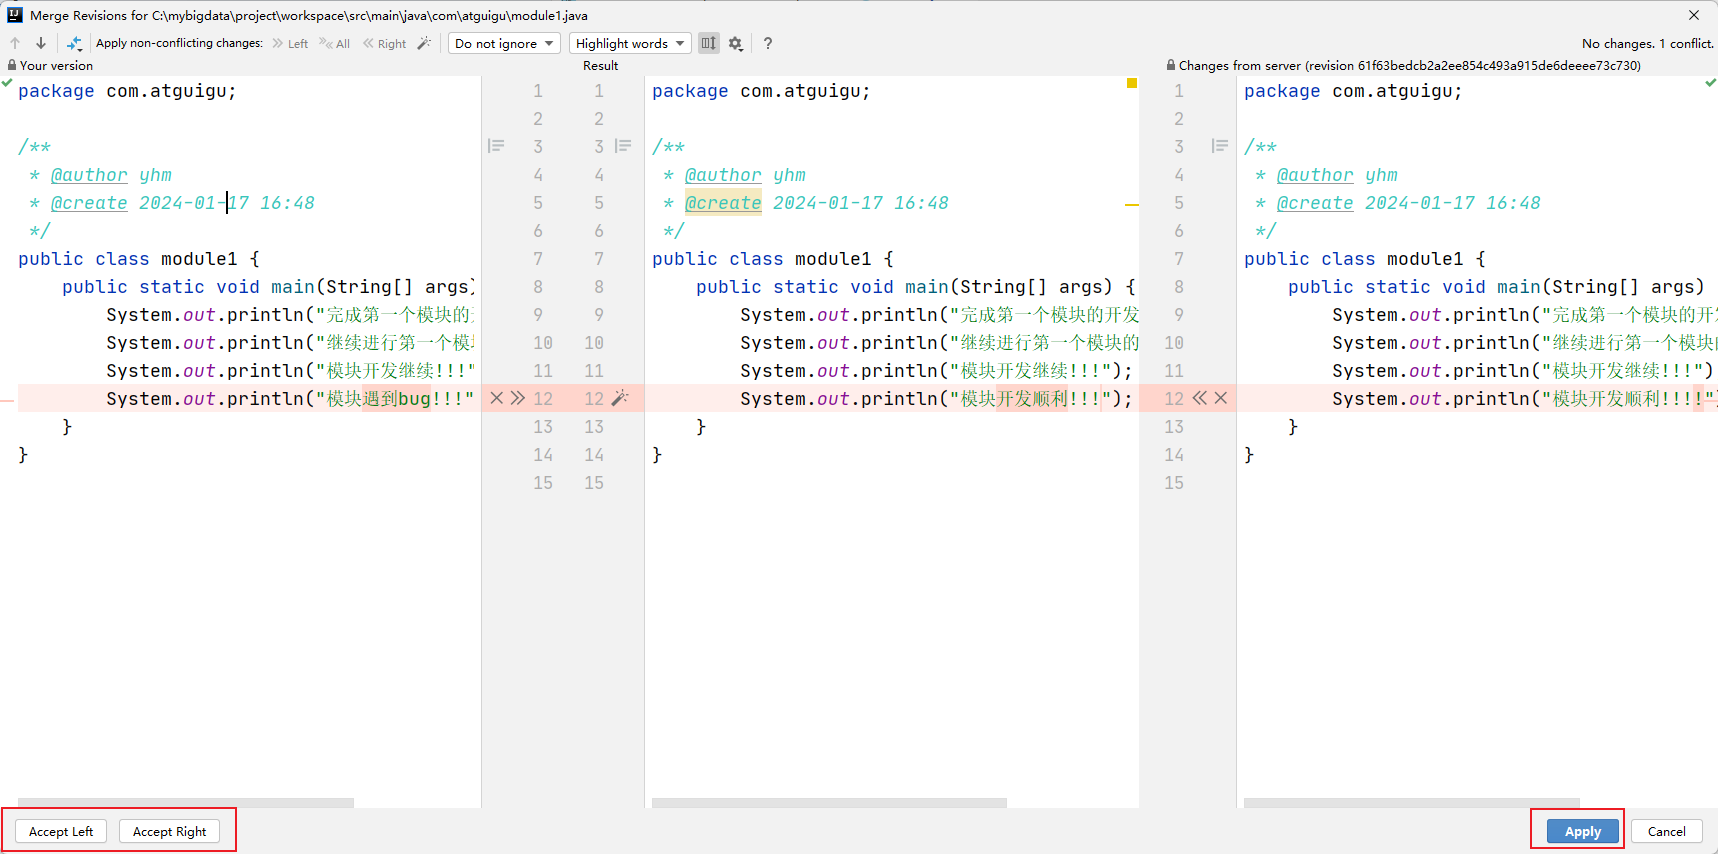Click magic wand resolve icon on line 12
Screen dimensions: 1718x854
[620, 398]
